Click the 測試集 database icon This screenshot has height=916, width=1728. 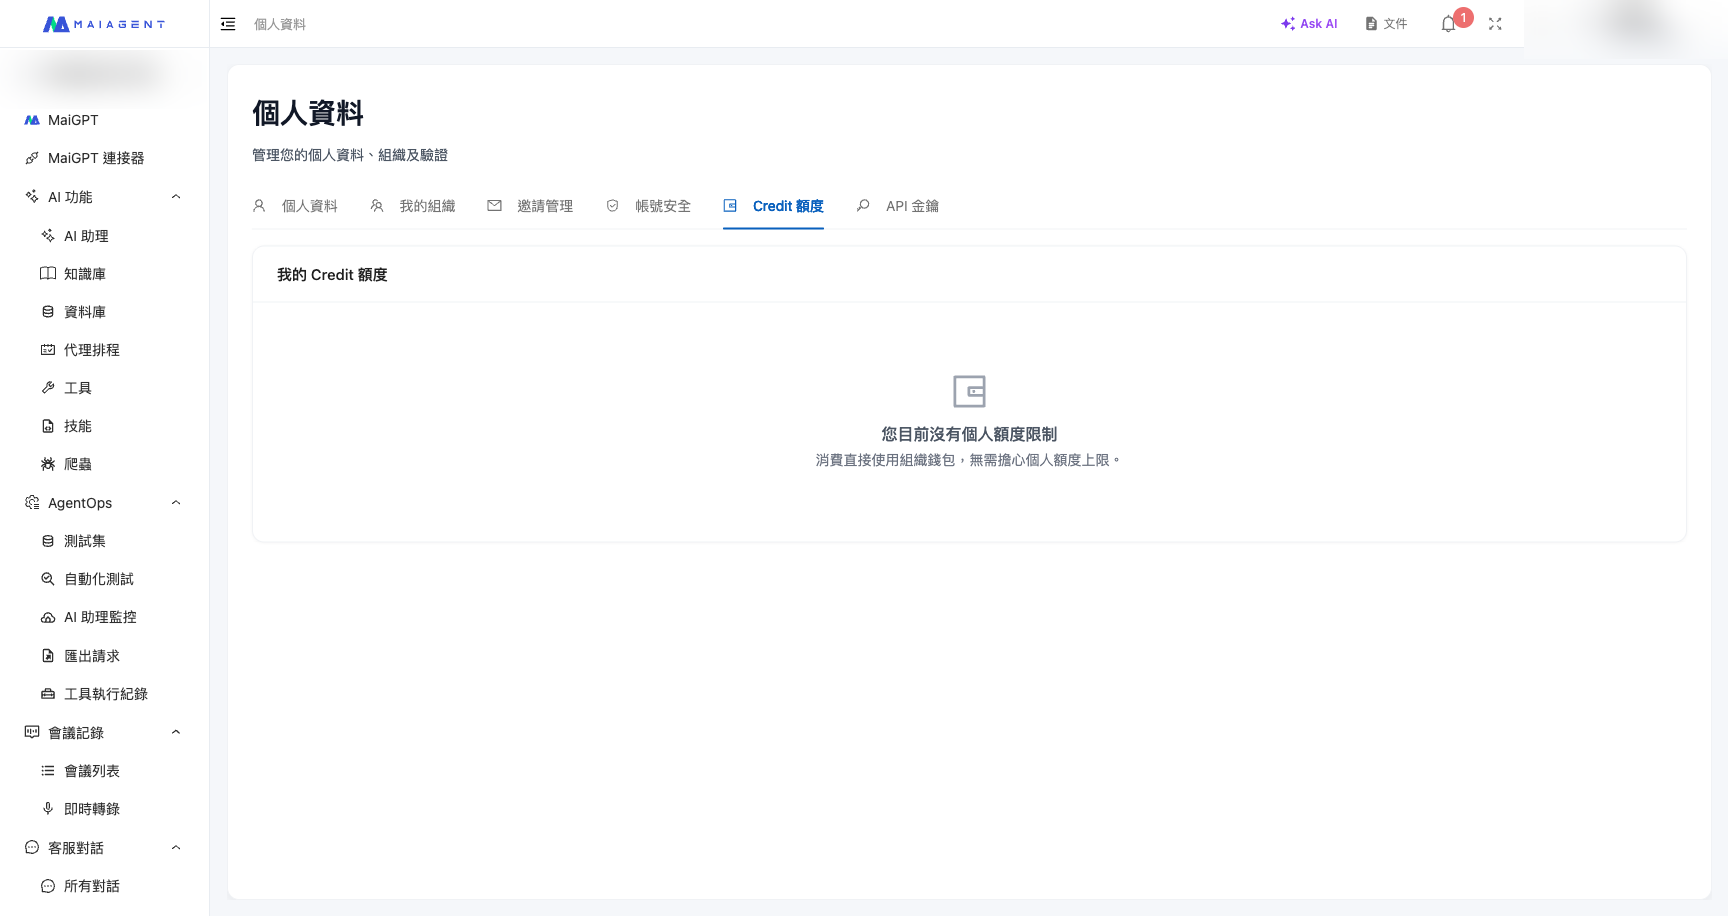click(48, 541)
